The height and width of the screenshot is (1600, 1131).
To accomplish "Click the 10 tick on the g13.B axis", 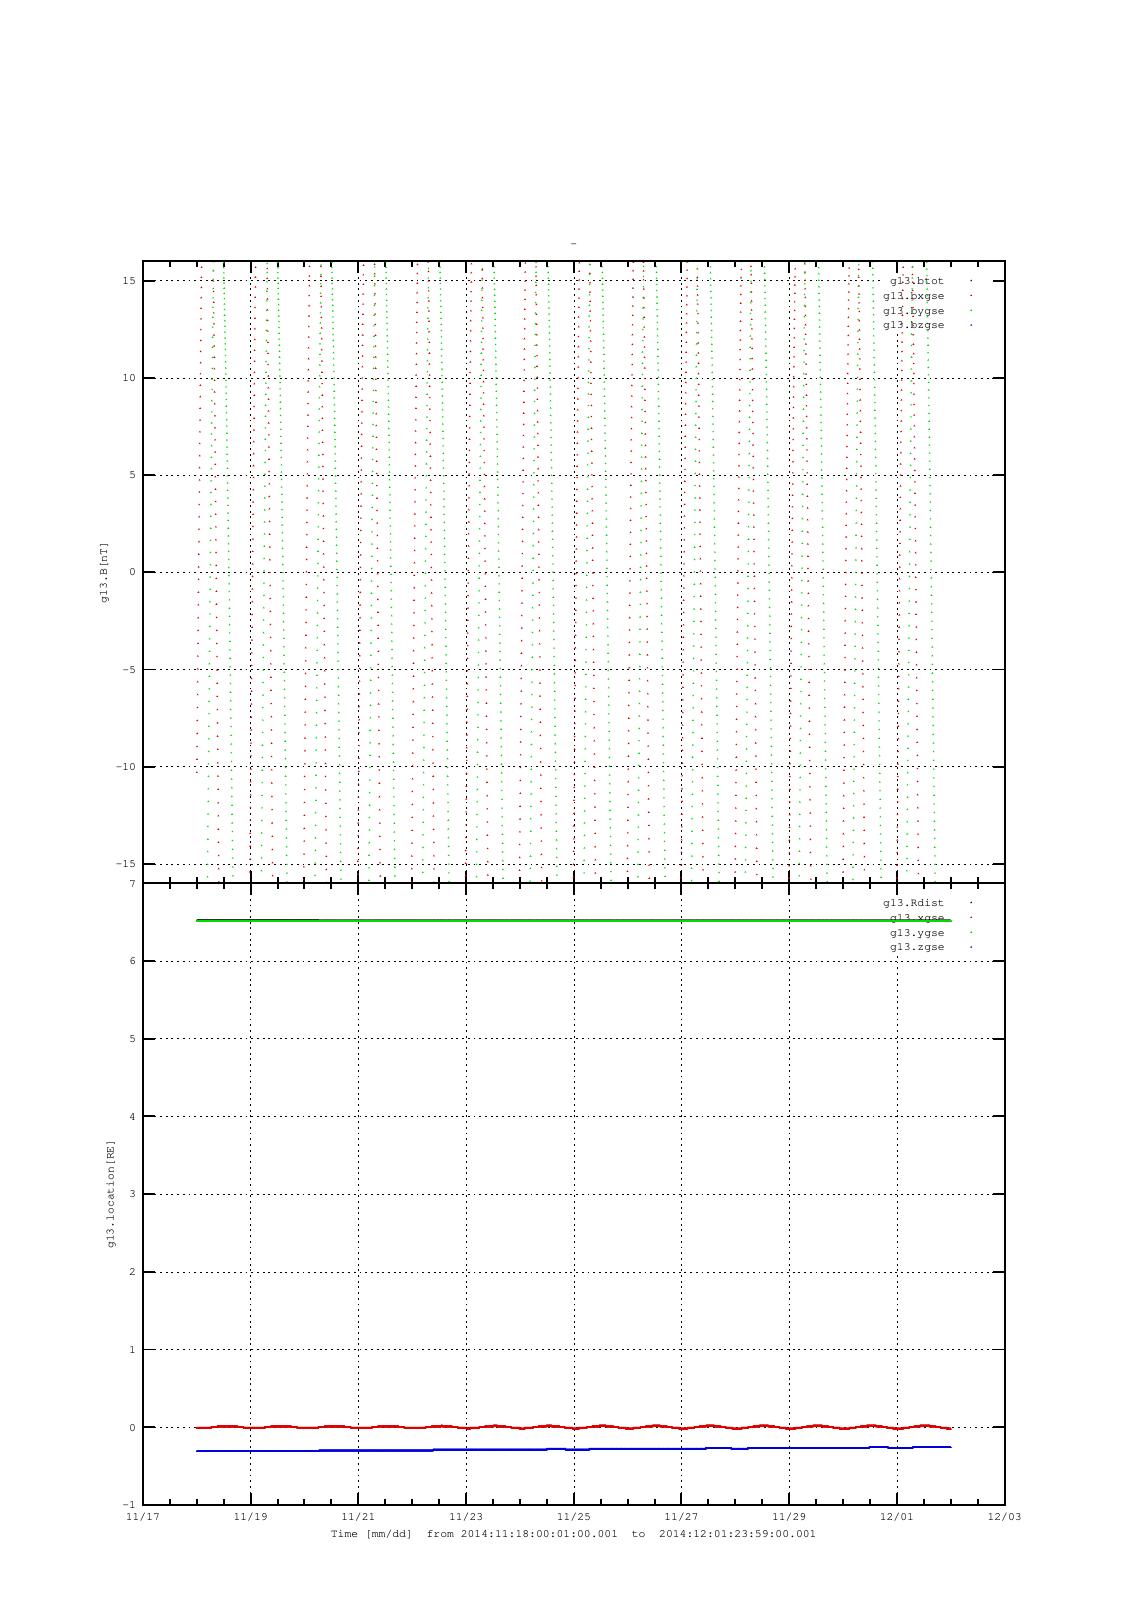I will pyautogui.click(x=129, y=378).
